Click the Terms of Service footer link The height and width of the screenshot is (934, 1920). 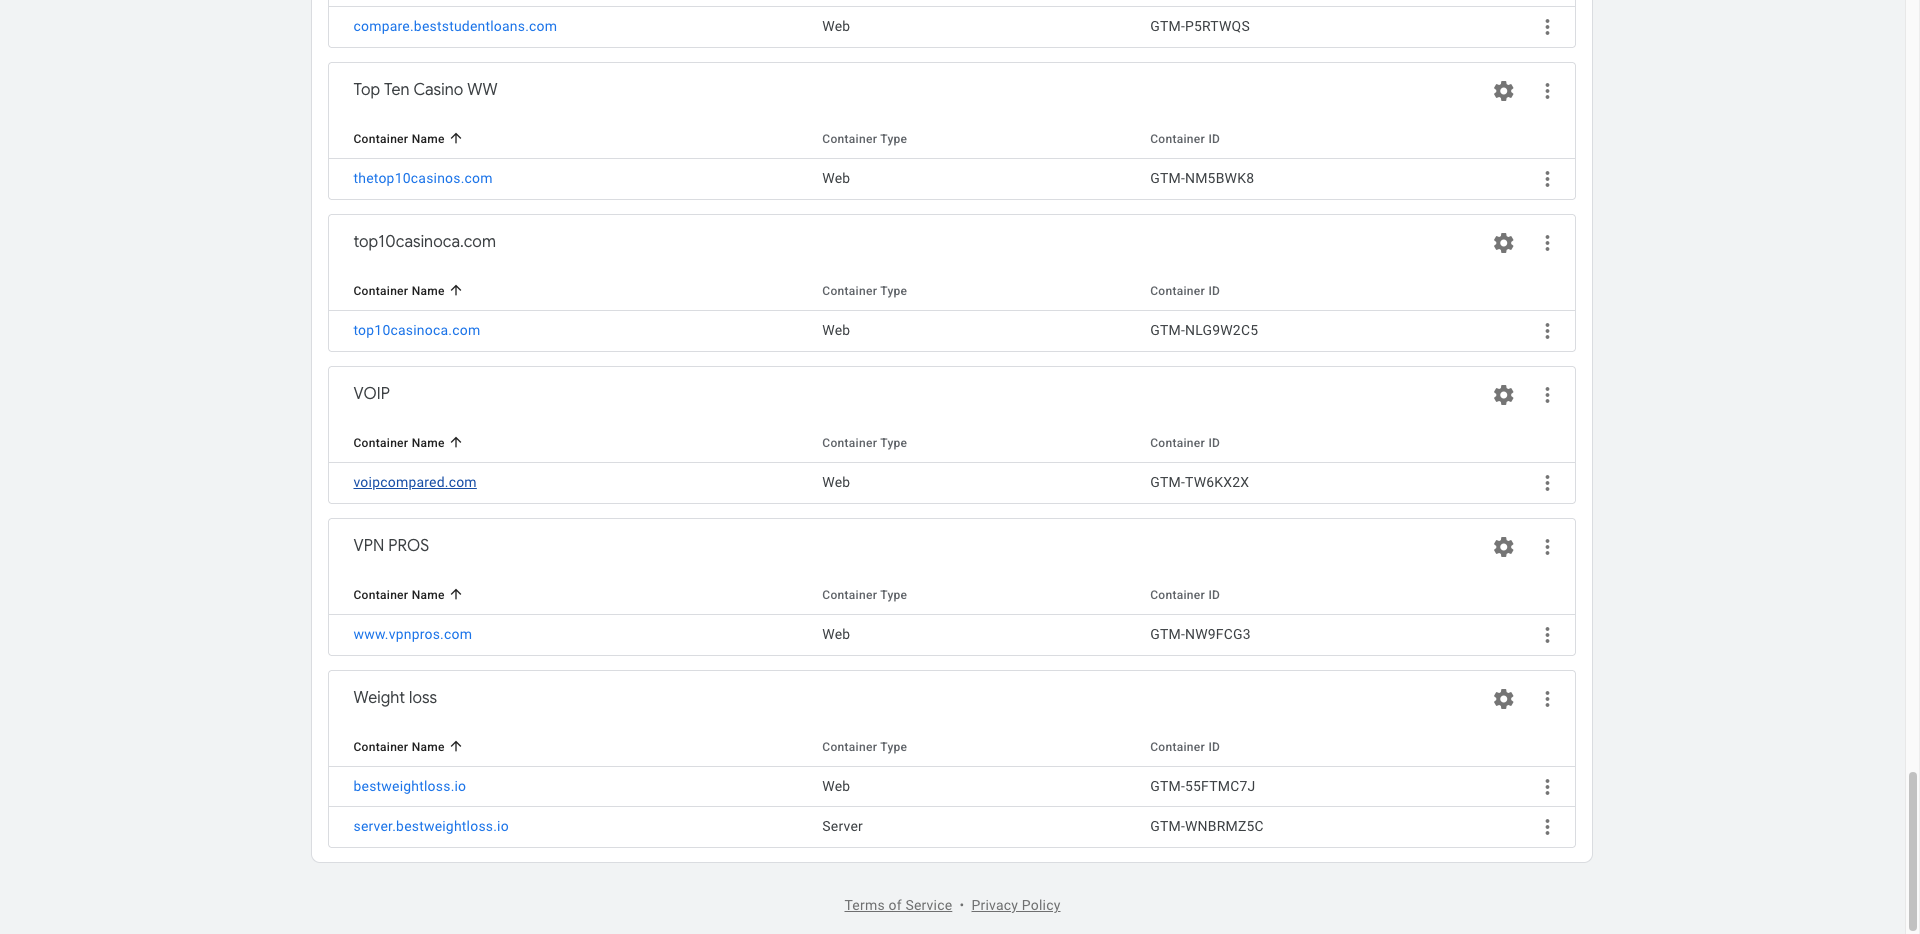click(898, 905)
